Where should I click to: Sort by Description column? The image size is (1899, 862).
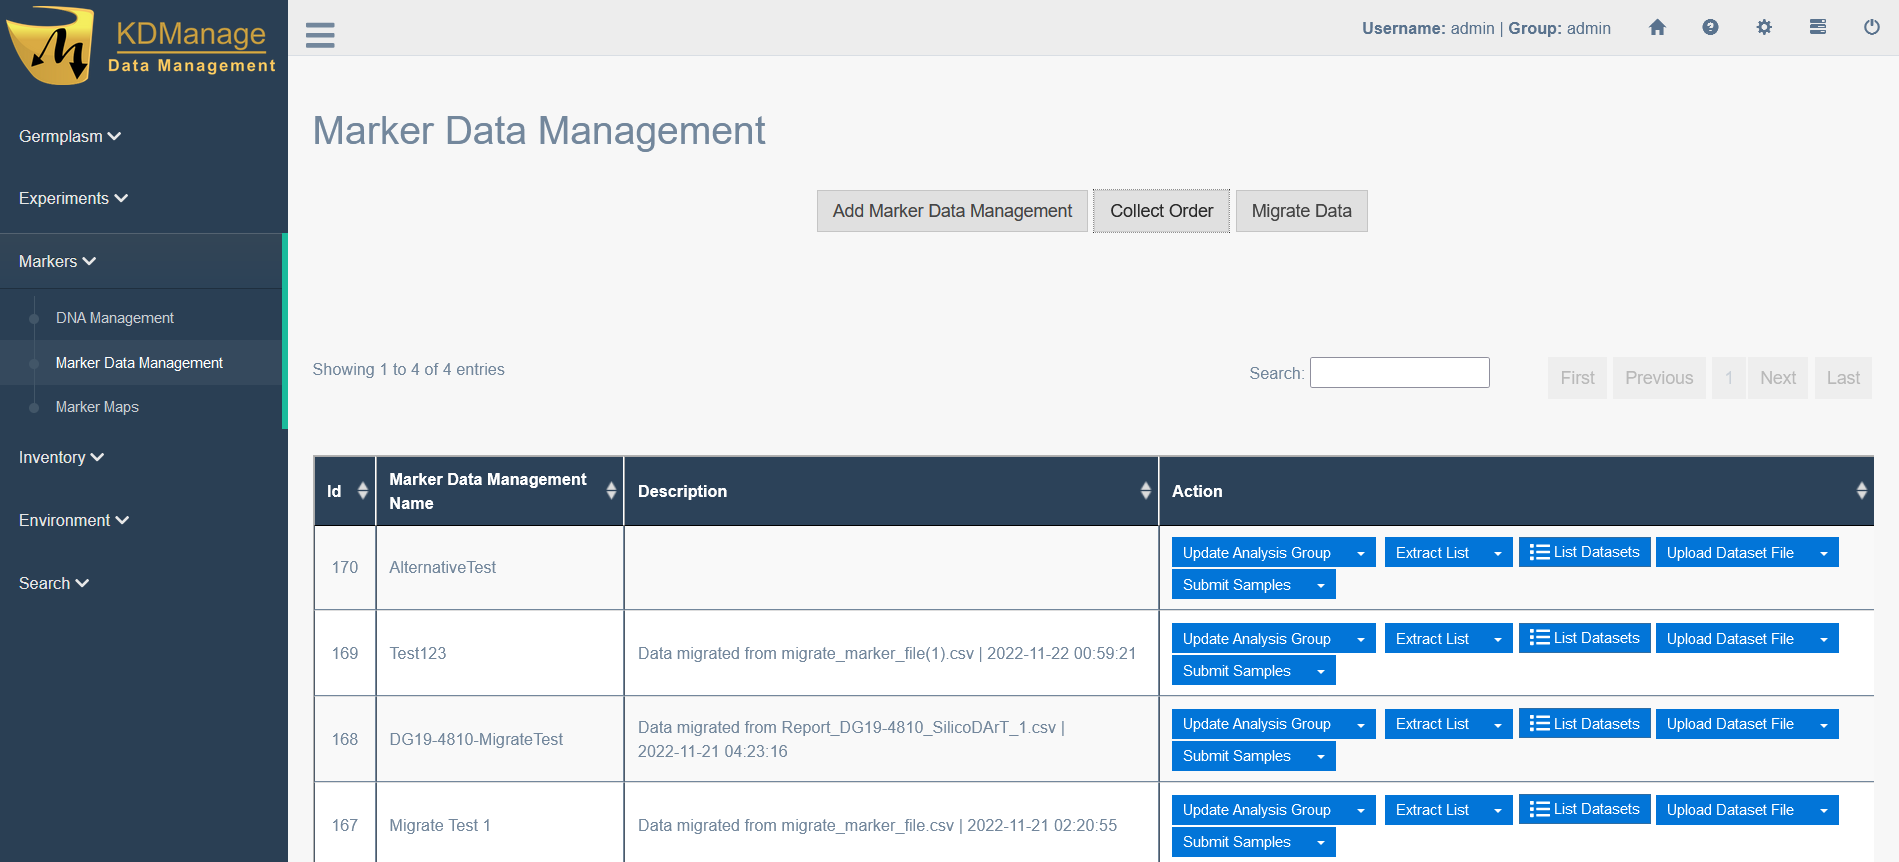click(1145, 491)
